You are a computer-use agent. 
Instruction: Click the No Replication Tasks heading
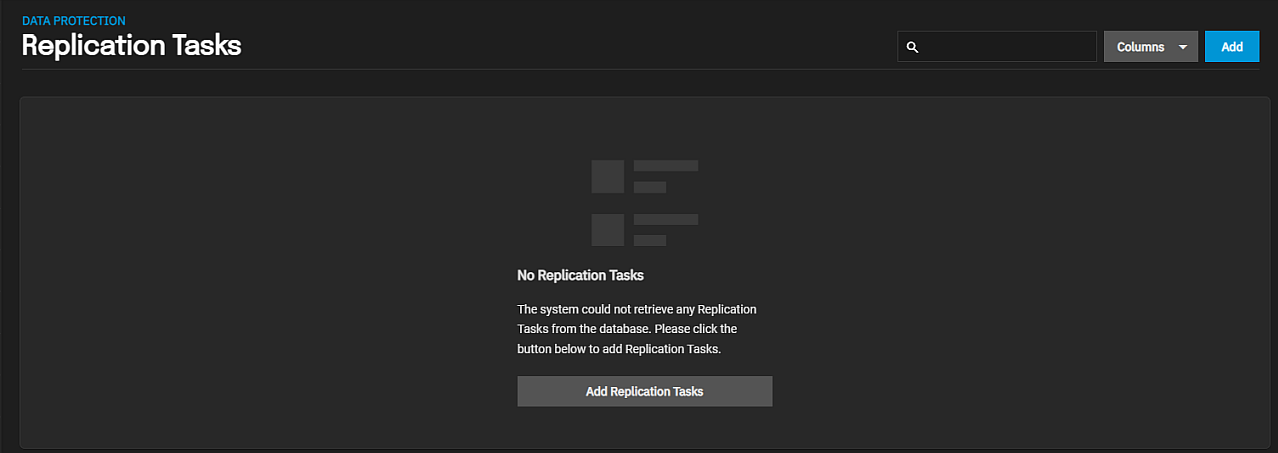(580, 275)
